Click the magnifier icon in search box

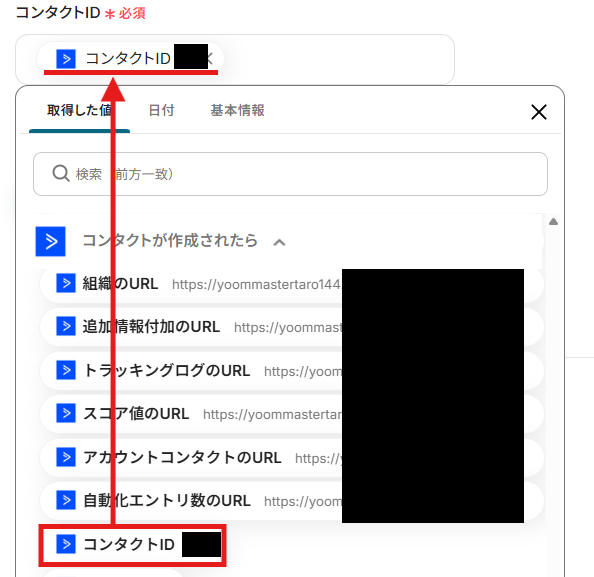(x=61, y=174)
